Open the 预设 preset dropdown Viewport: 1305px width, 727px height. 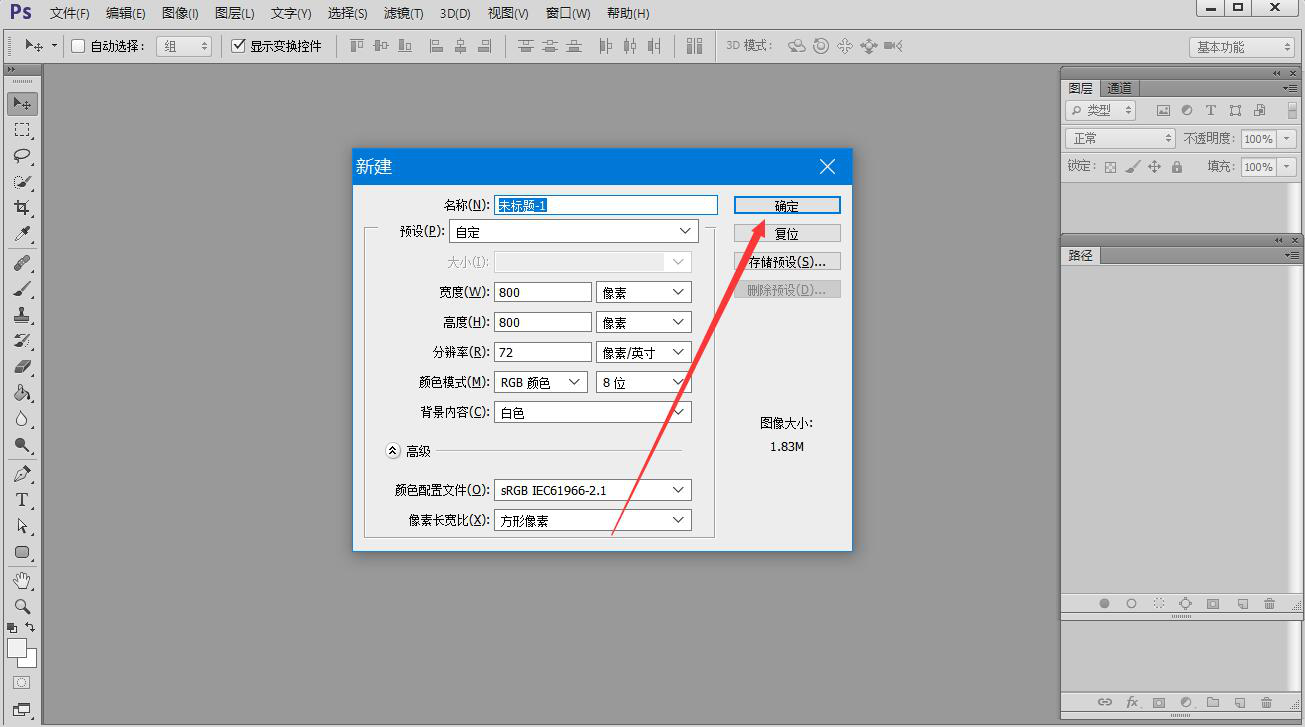coord(573,231)
